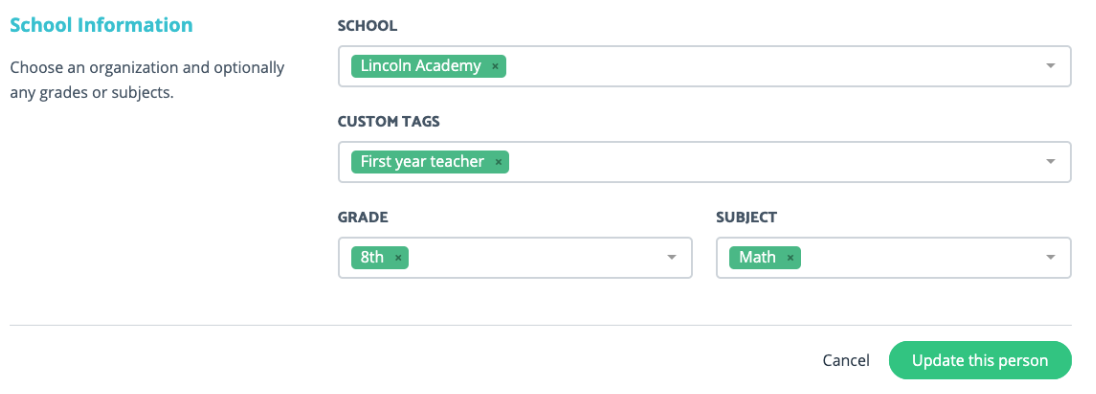Image resolution: width=1096 pixels, height=394 pixels.
Task: Remove the First year teacher tag
Action: (x=498, y=162)
